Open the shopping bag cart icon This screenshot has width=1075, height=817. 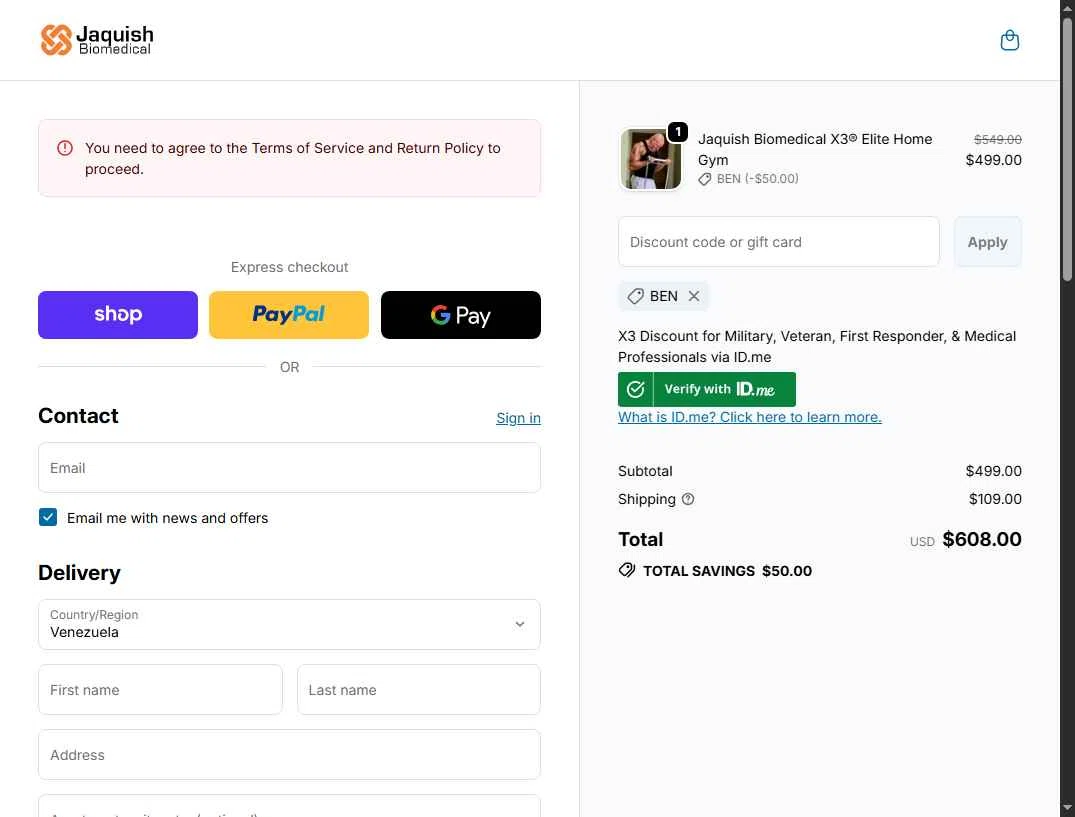[x=1010, y=40]
